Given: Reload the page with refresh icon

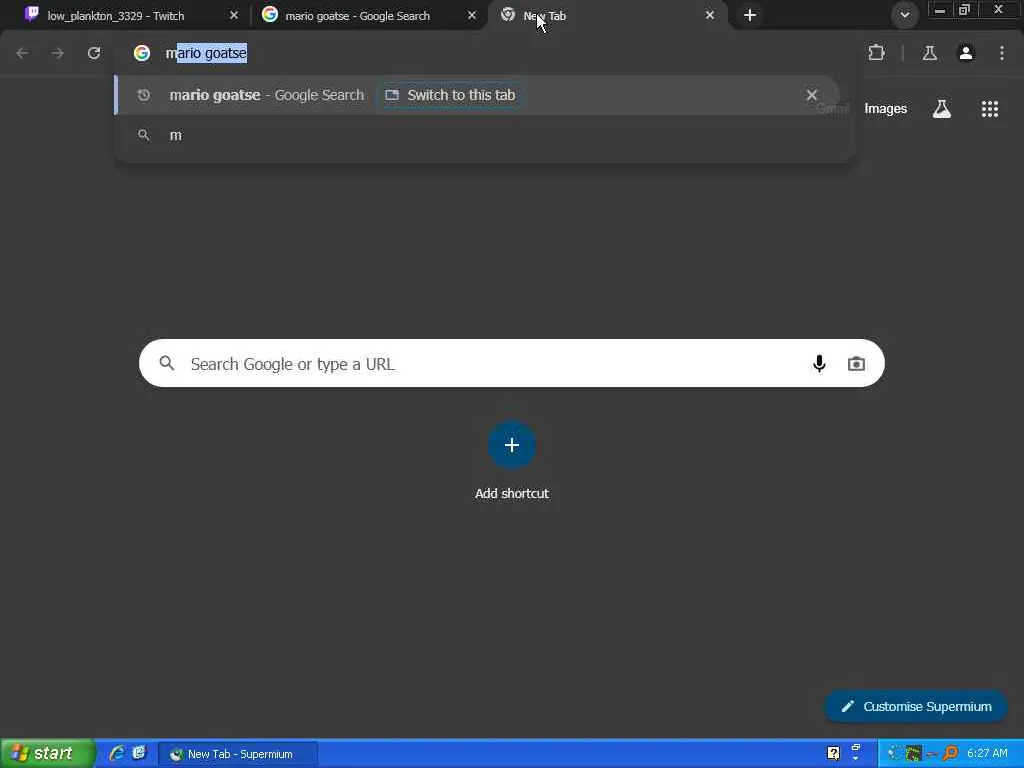Looking at the screenshot, I should point(94,53).
